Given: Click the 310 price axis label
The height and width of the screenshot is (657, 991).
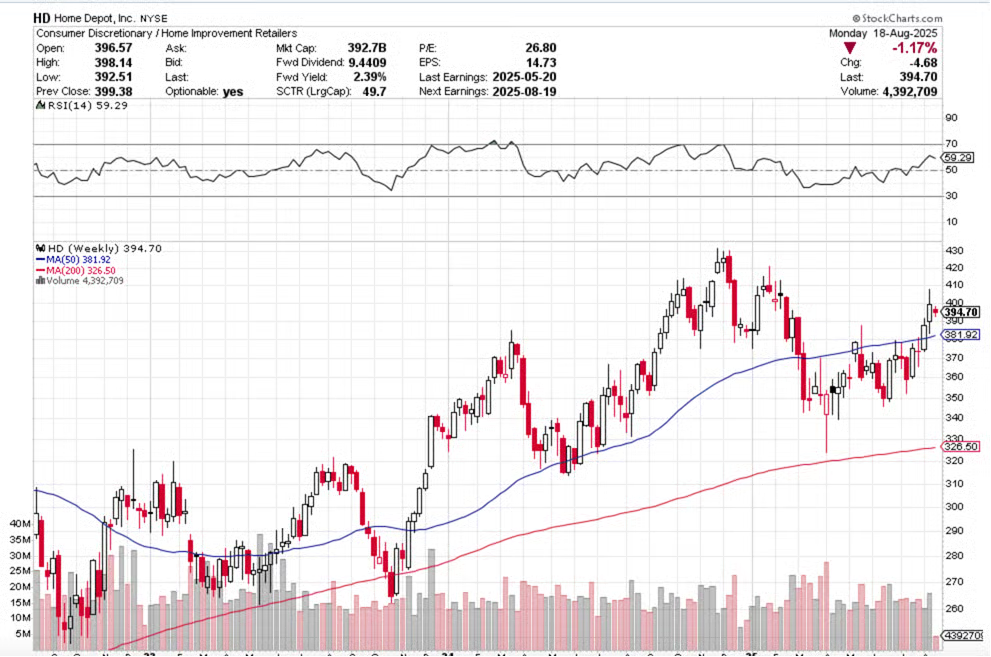Looking at the screenshot, I should pos(954,484).
